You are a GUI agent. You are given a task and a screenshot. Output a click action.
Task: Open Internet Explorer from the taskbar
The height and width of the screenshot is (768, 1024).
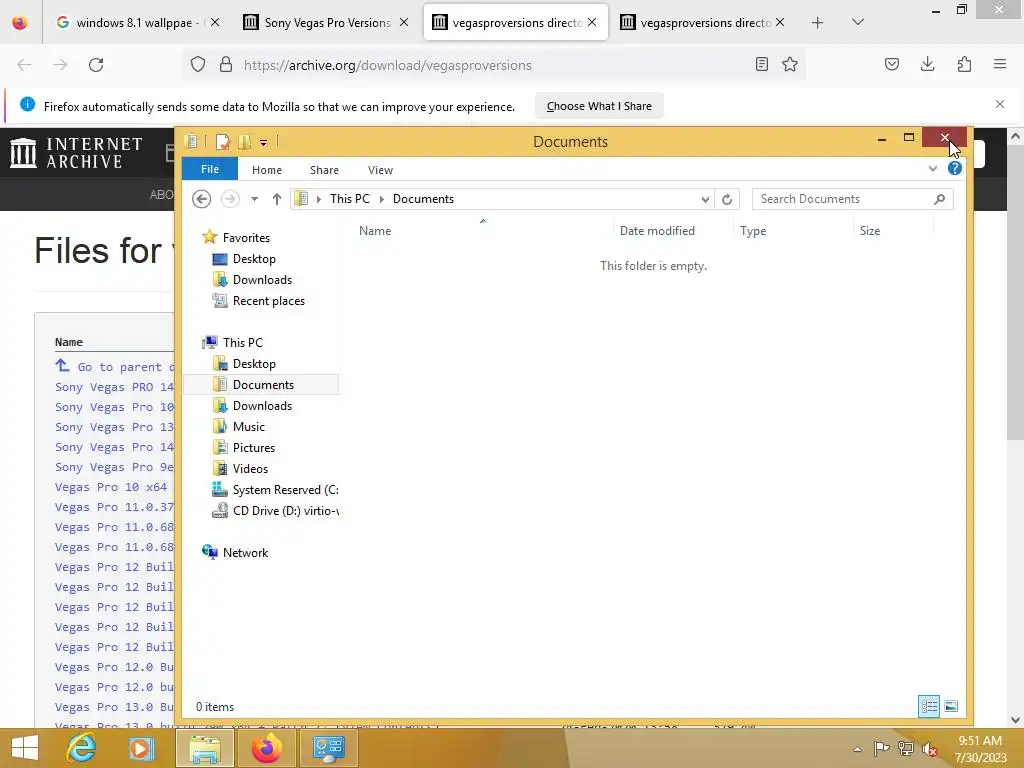point(82,748)
